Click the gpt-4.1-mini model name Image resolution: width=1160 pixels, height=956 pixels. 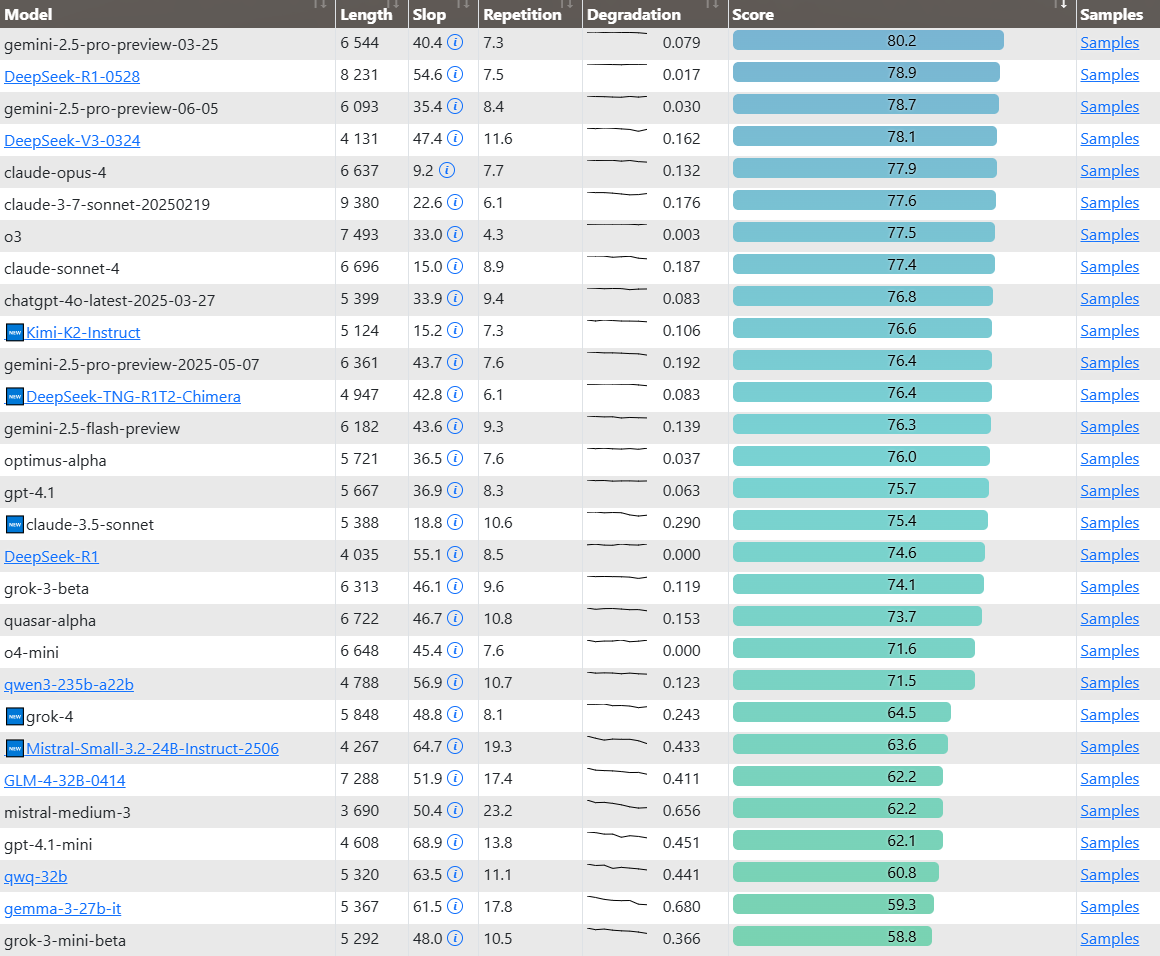[48, 844]
